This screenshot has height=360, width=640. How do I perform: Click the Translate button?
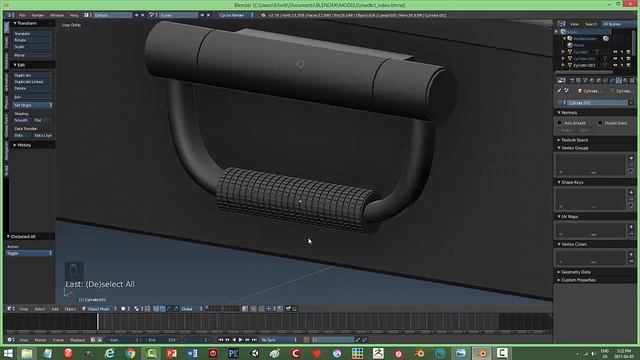click(32, 34)
